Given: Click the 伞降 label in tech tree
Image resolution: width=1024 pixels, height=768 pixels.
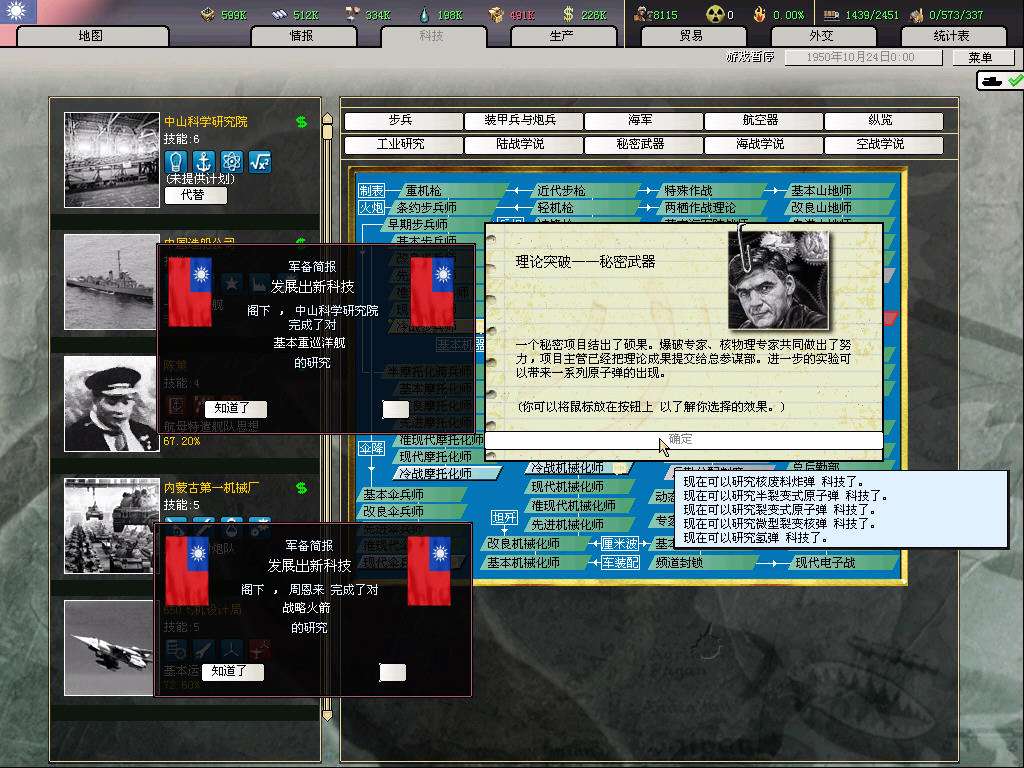Looking at the screenshot, I should pyautogui.click(x=371, y=449).
